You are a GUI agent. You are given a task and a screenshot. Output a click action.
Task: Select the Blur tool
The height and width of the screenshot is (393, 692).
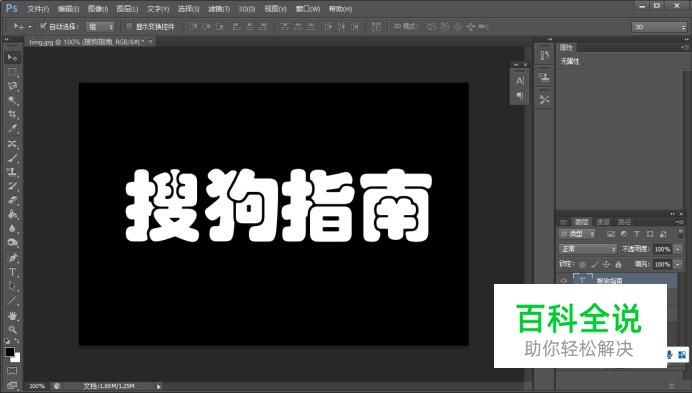click(12, 228)
